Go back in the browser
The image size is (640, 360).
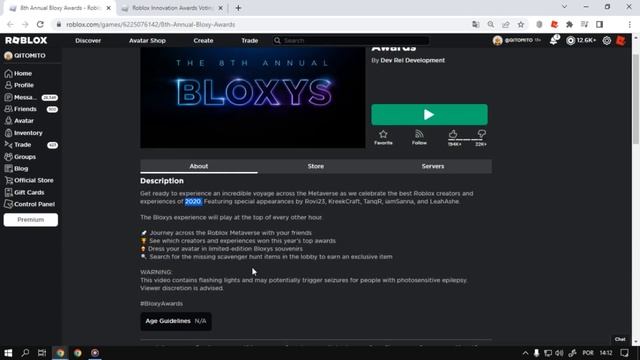click(x=11, y=24)
